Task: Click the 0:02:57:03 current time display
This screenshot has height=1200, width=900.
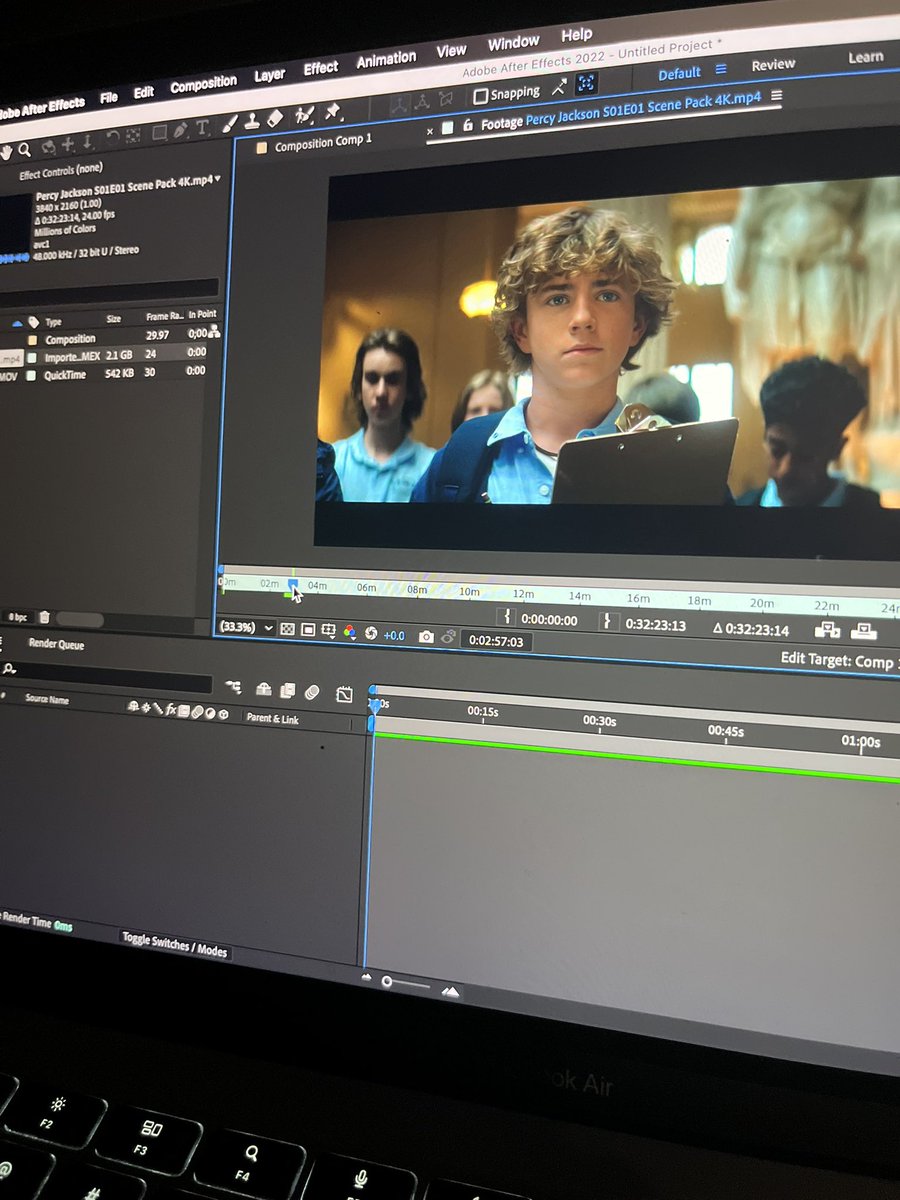Action: pyautogui.click(x=496, y=640)
